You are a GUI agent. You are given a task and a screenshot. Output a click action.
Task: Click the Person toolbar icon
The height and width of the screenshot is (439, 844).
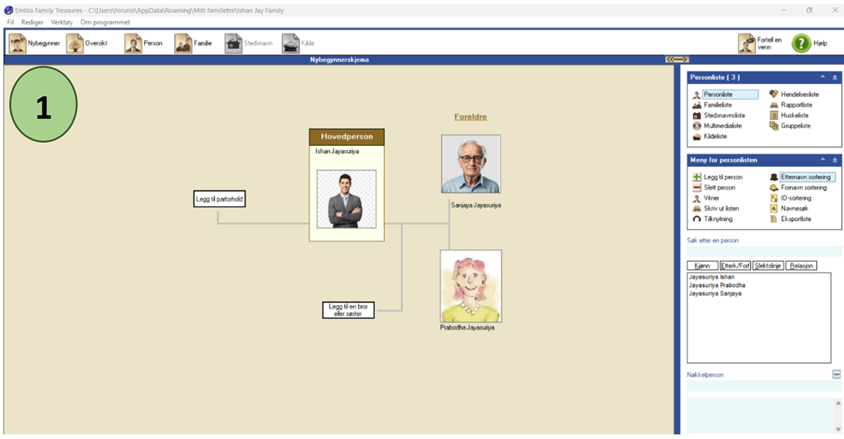pyautogui.click(x=143, y=43)
